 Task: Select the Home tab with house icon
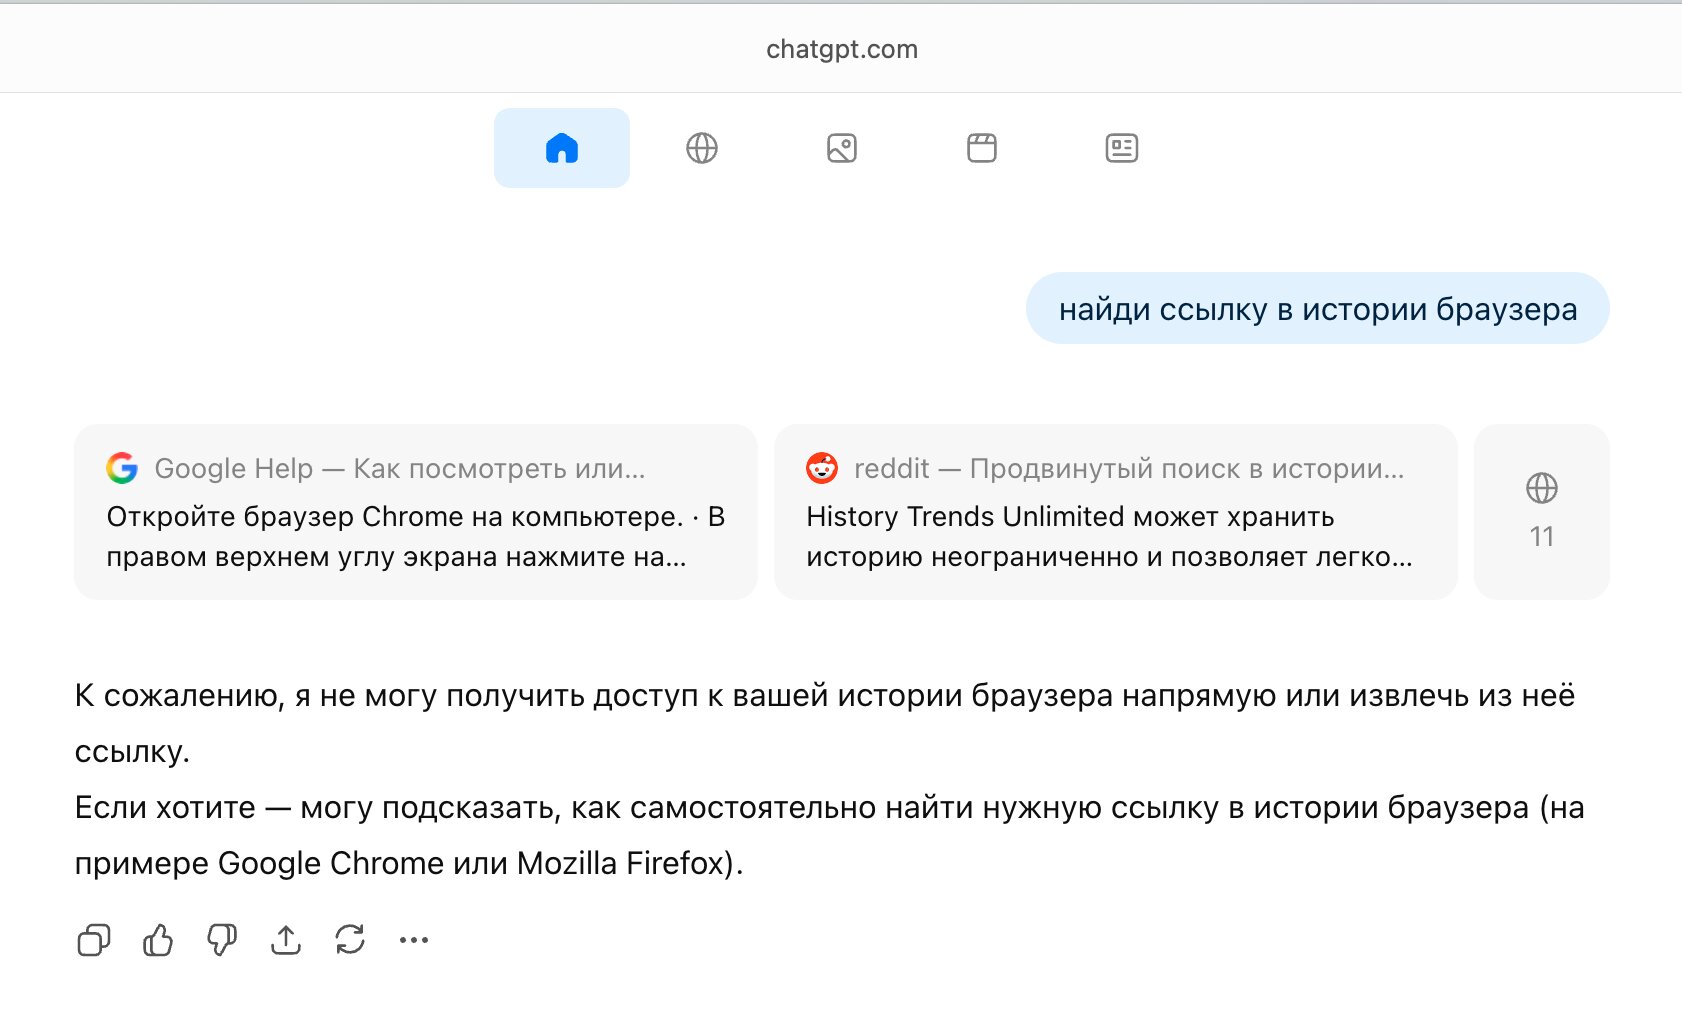click(x=561, y=148)
